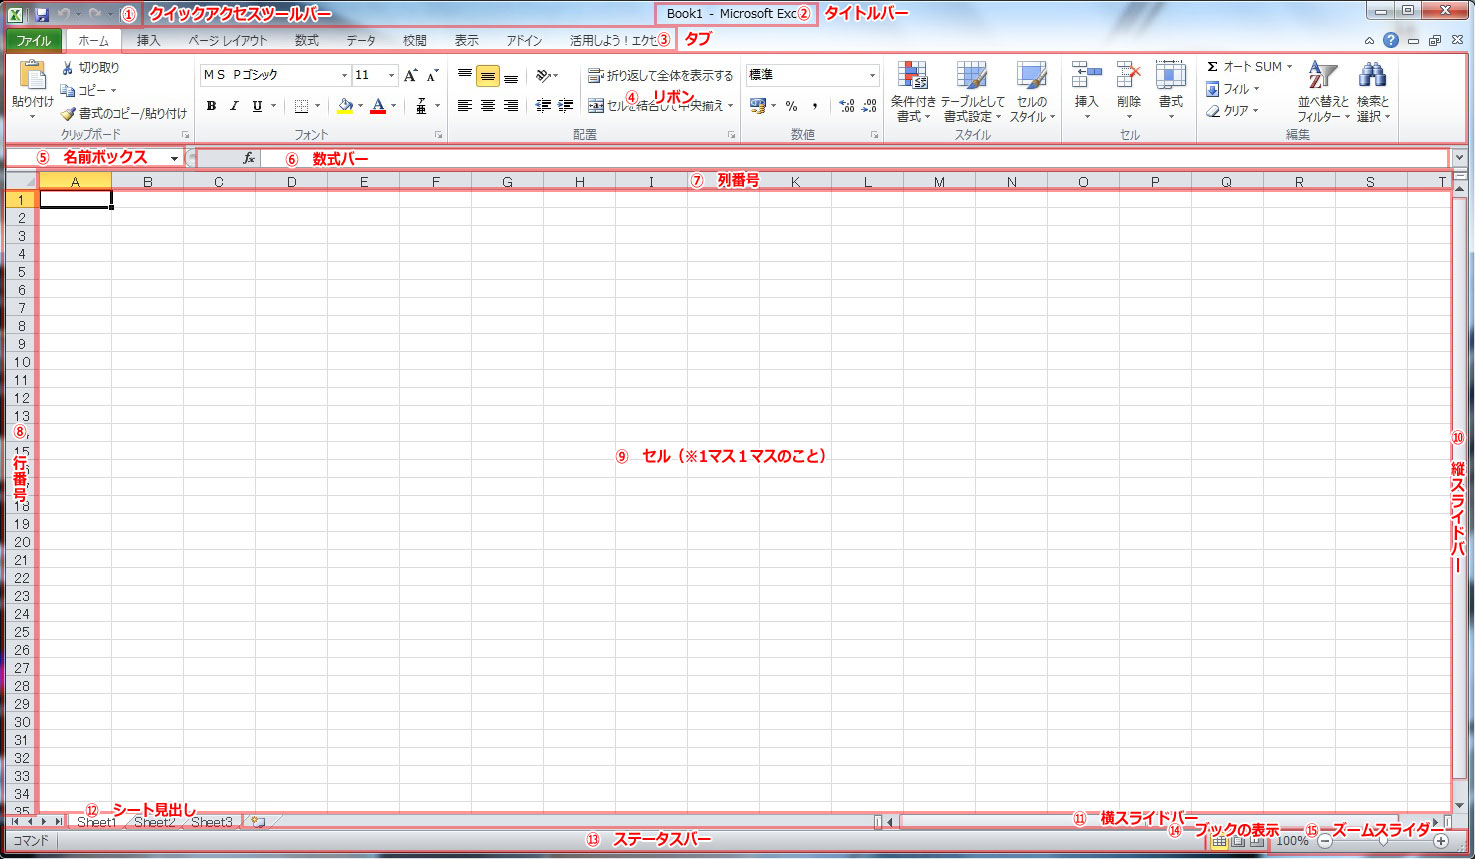Image resolution: width=1475 pixels, height=859 pixels.
Task: Click Zoom In plus button
Action: tap(1441, 841)
